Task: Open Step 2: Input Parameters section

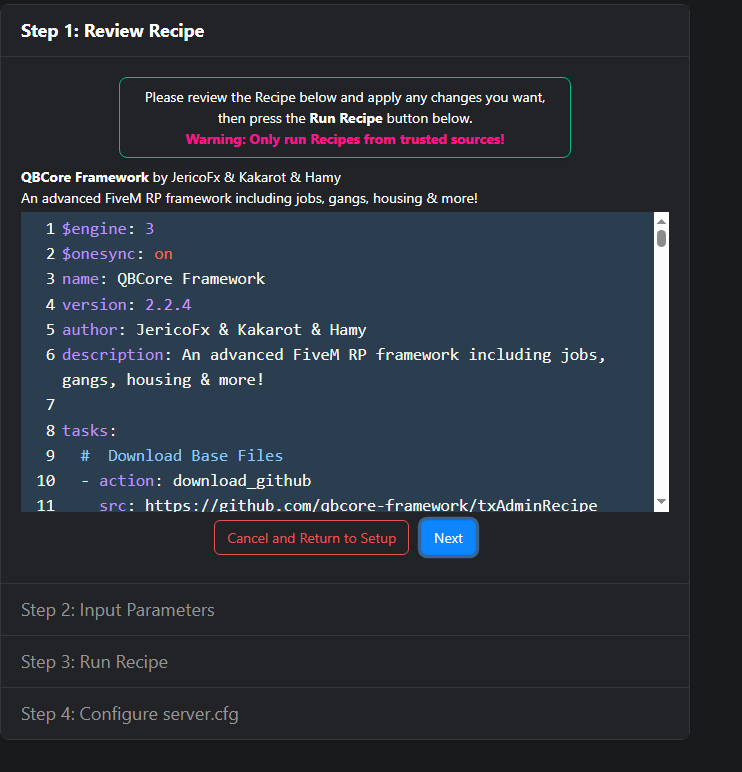Action: click(345, 610)
